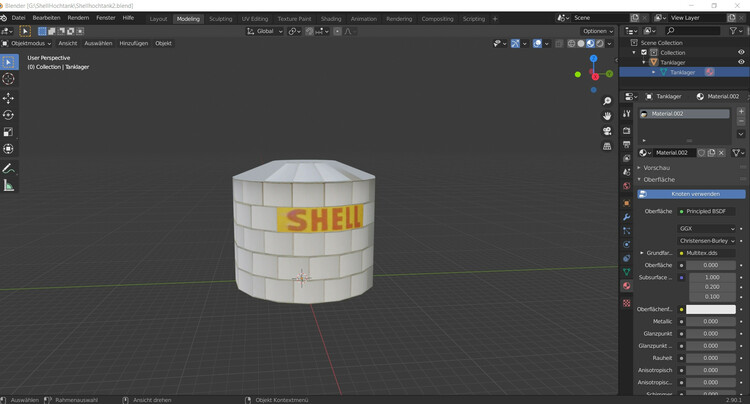Collapse the Oberfläche panel
Image resolution: width=750 pixels, height=404 pixels.
[x=659, y=180]
